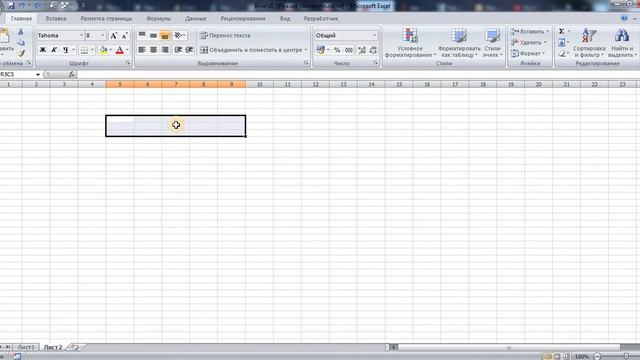Click the formula bar input field

point(358,74)
